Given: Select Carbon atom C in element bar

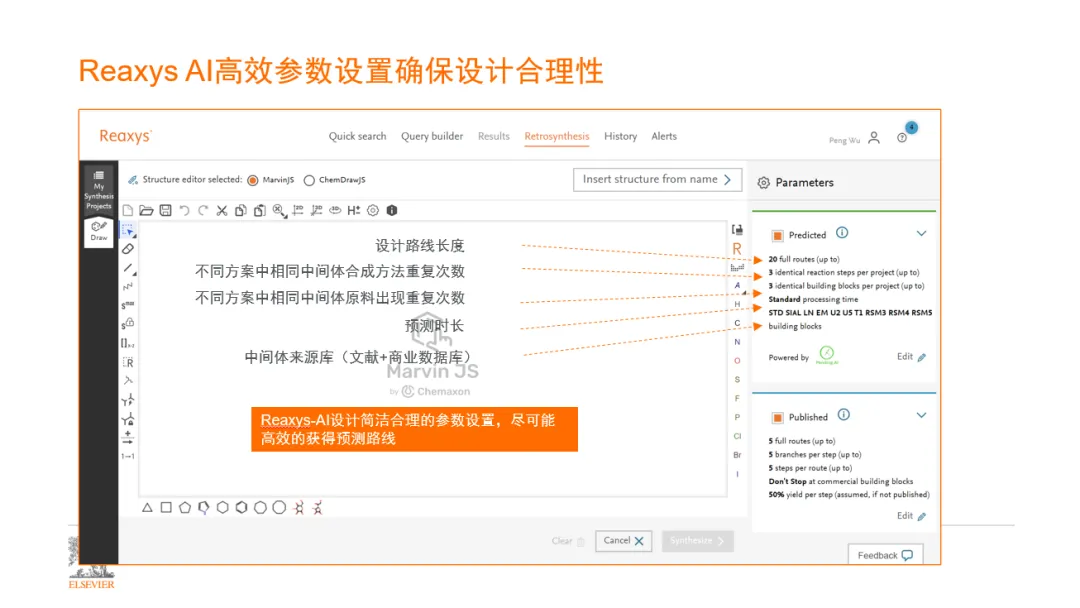Looking at the screenshot, I should pos(737,323).
